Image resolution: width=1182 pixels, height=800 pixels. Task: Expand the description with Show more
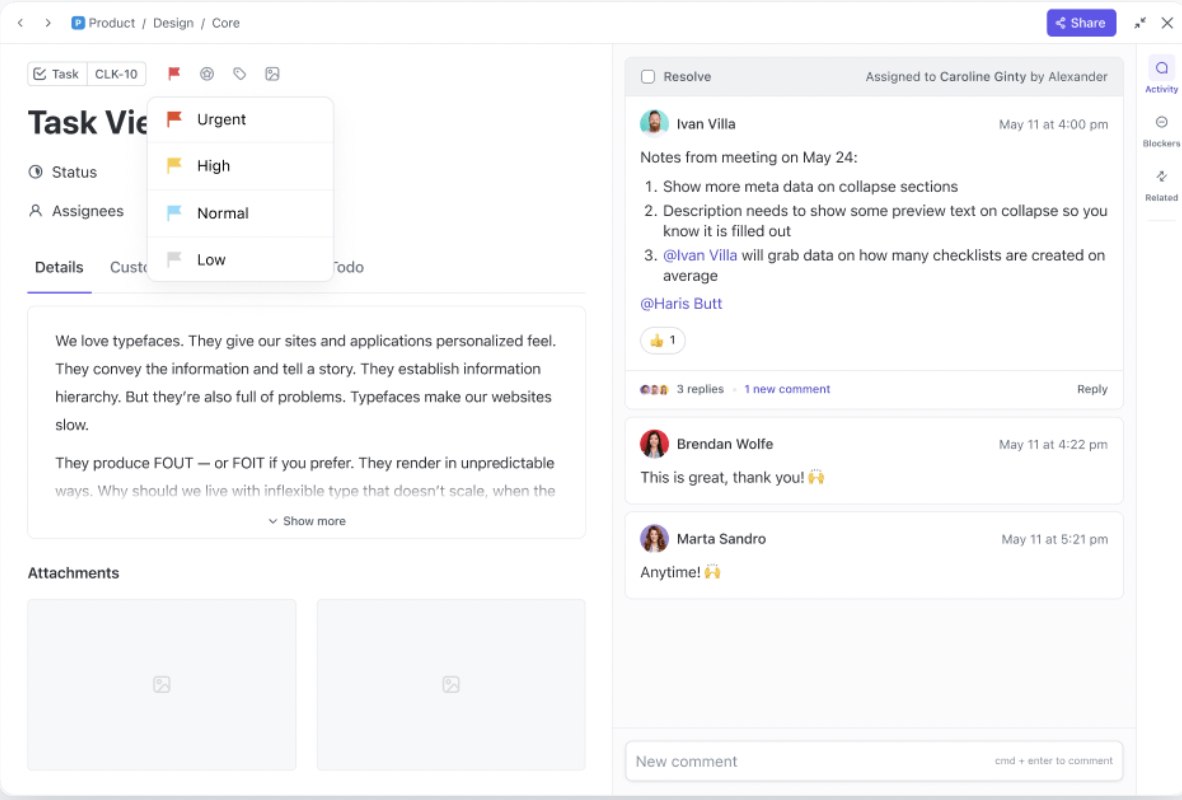[306, 520]
